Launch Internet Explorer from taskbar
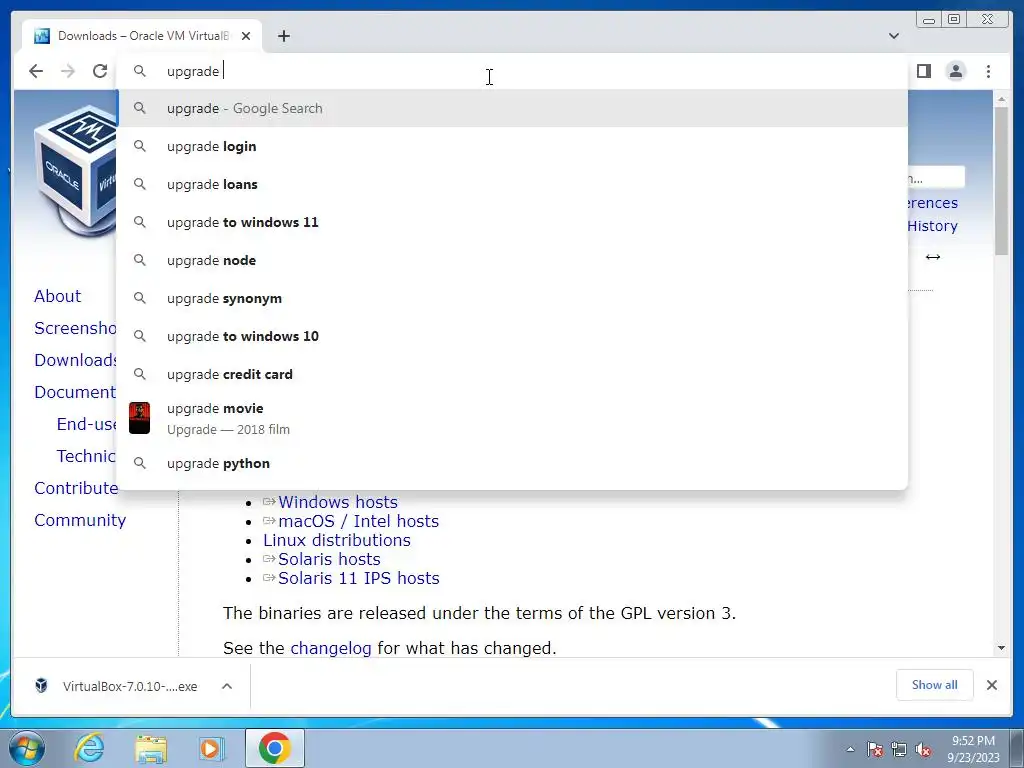The height and width of the screenshot is (768, 1024). pyautogui.click(x=89, y=748)
